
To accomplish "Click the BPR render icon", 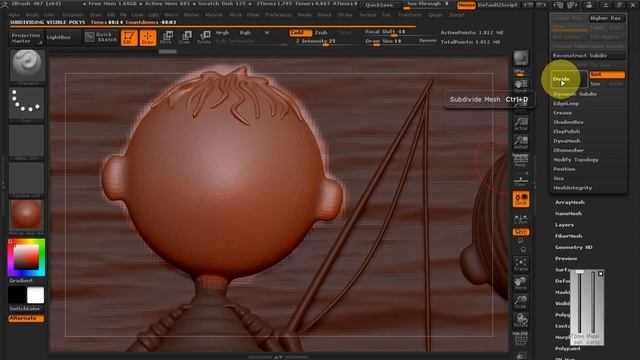I will [521, 58].
